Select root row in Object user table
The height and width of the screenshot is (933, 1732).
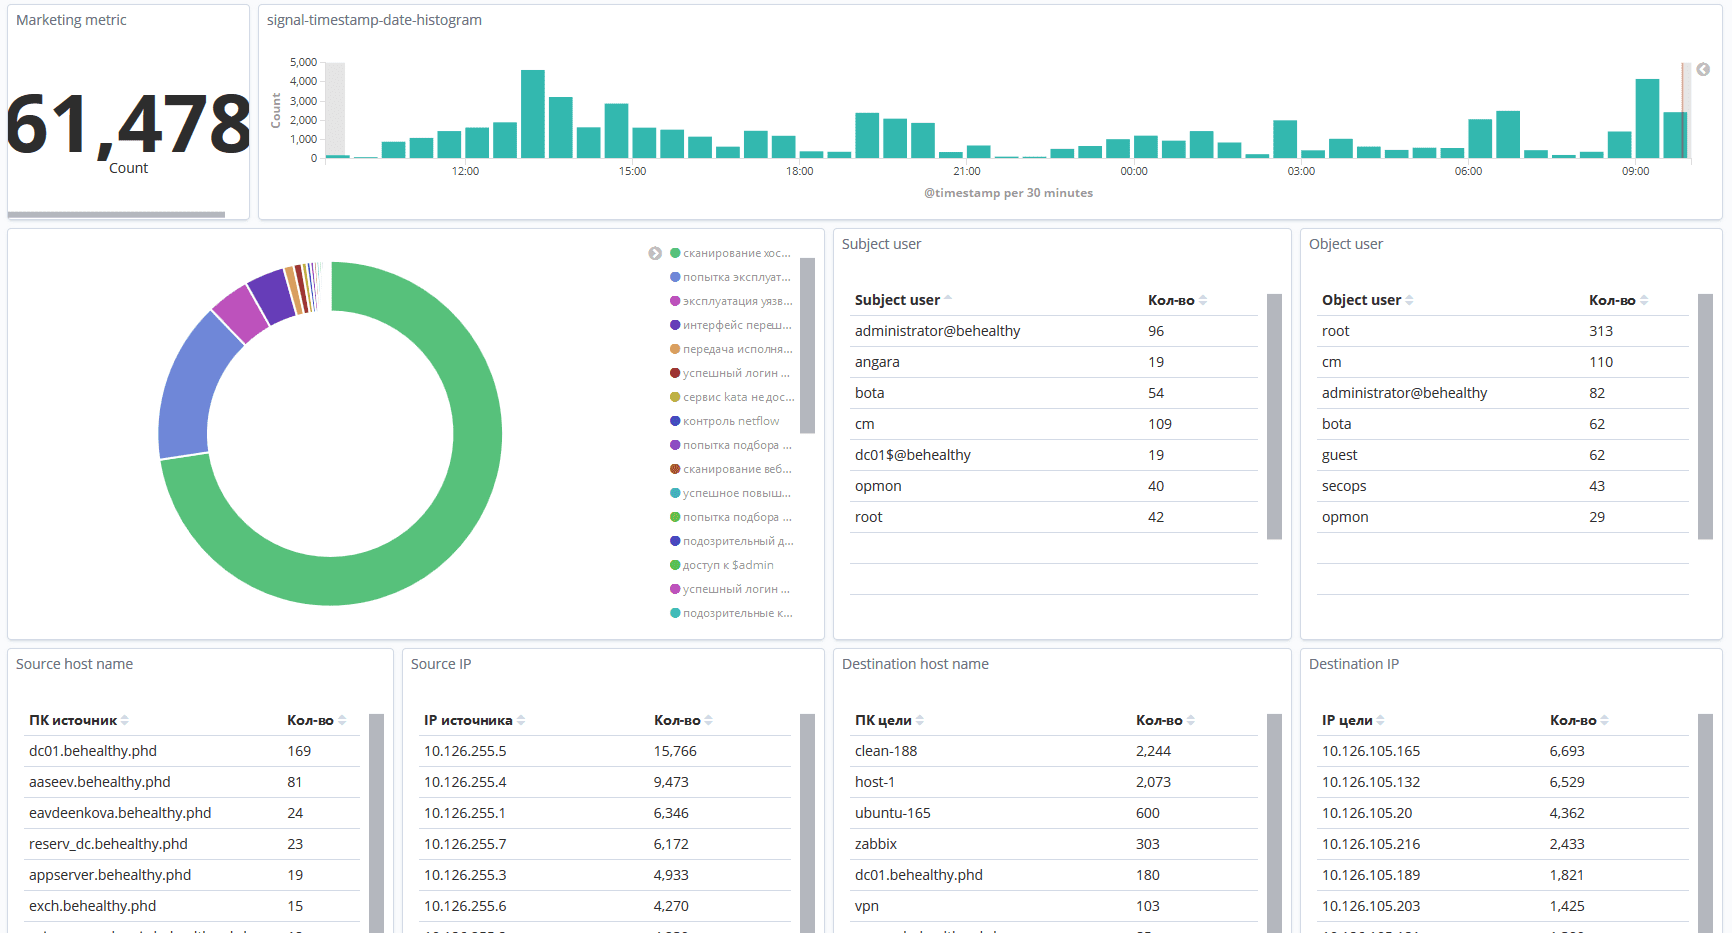pos(1335,331)
